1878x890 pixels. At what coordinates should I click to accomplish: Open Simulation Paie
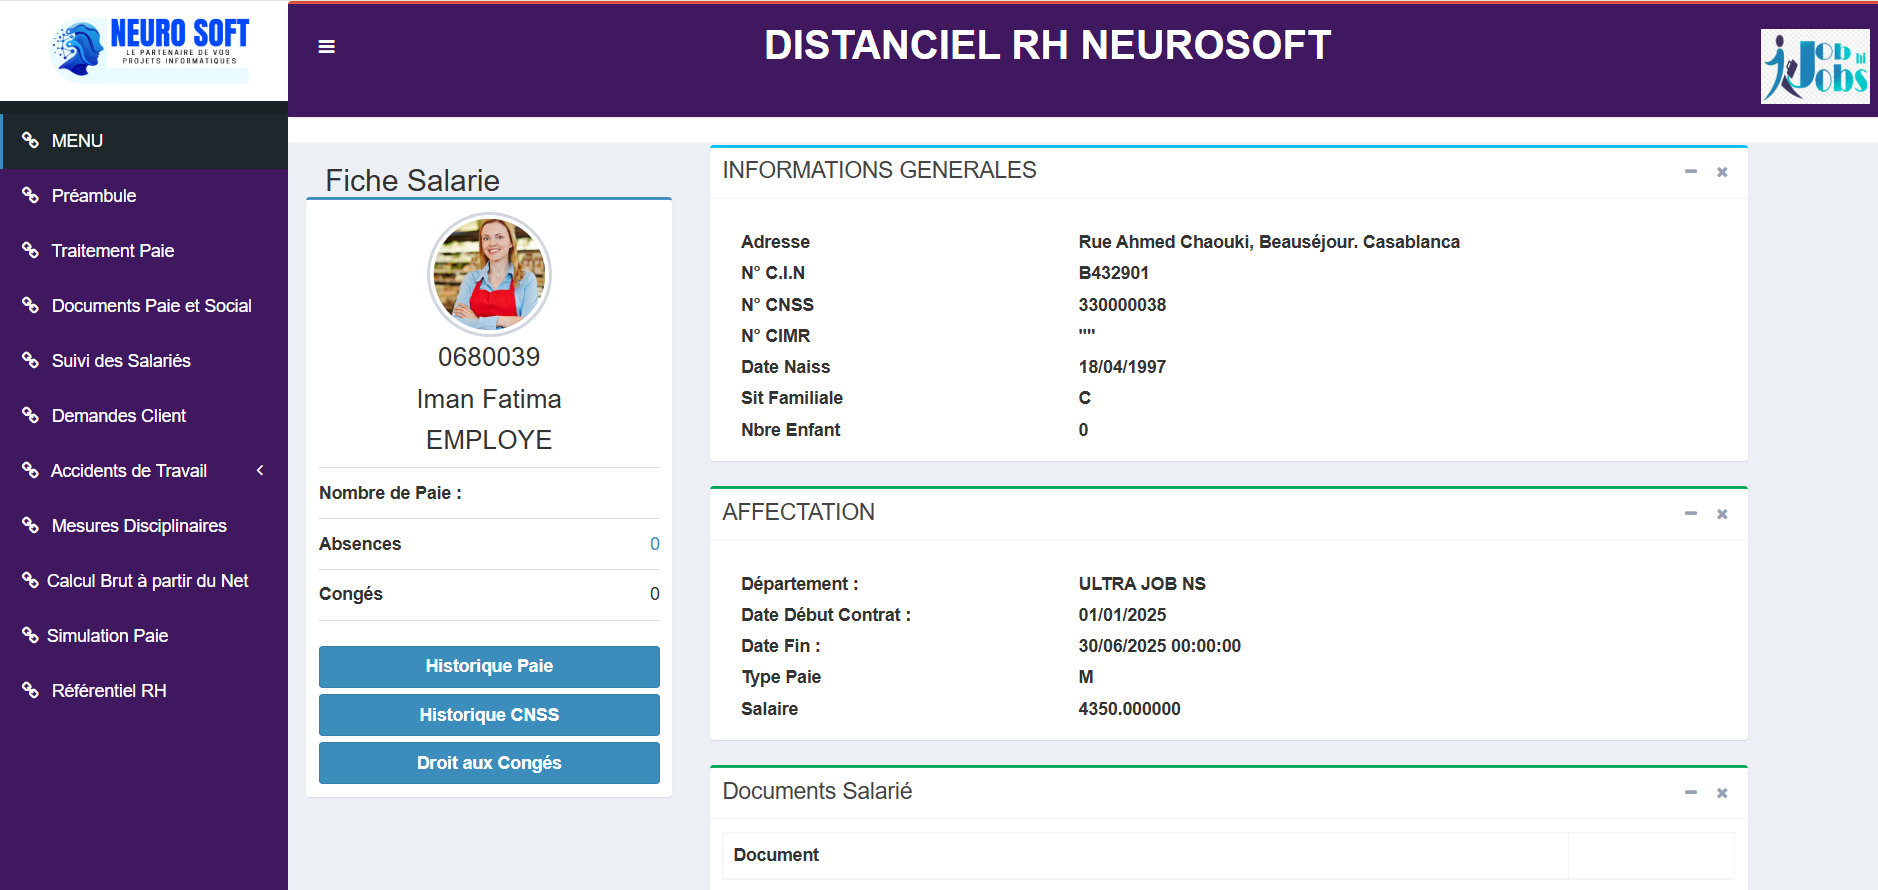click(144, 636)
